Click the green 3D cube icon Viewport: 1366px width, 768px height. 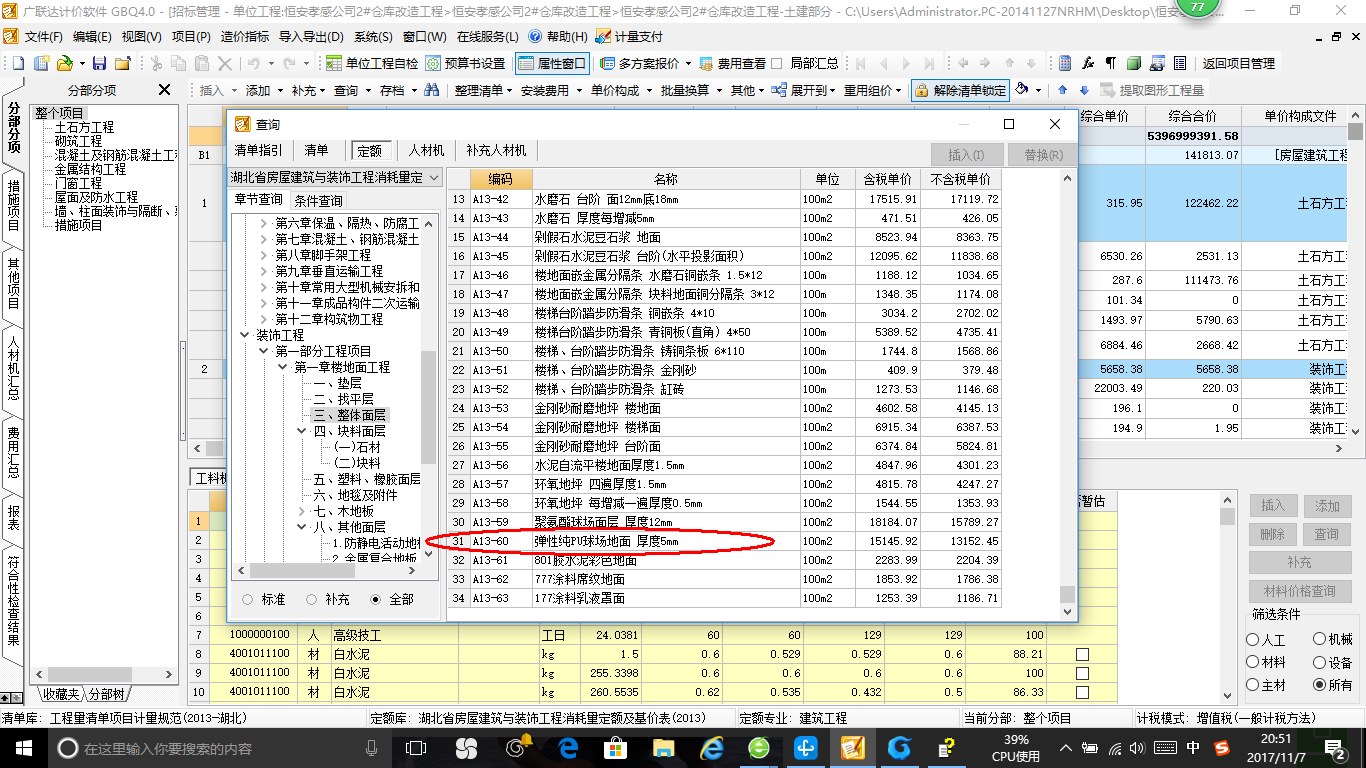coord(1133,63)
